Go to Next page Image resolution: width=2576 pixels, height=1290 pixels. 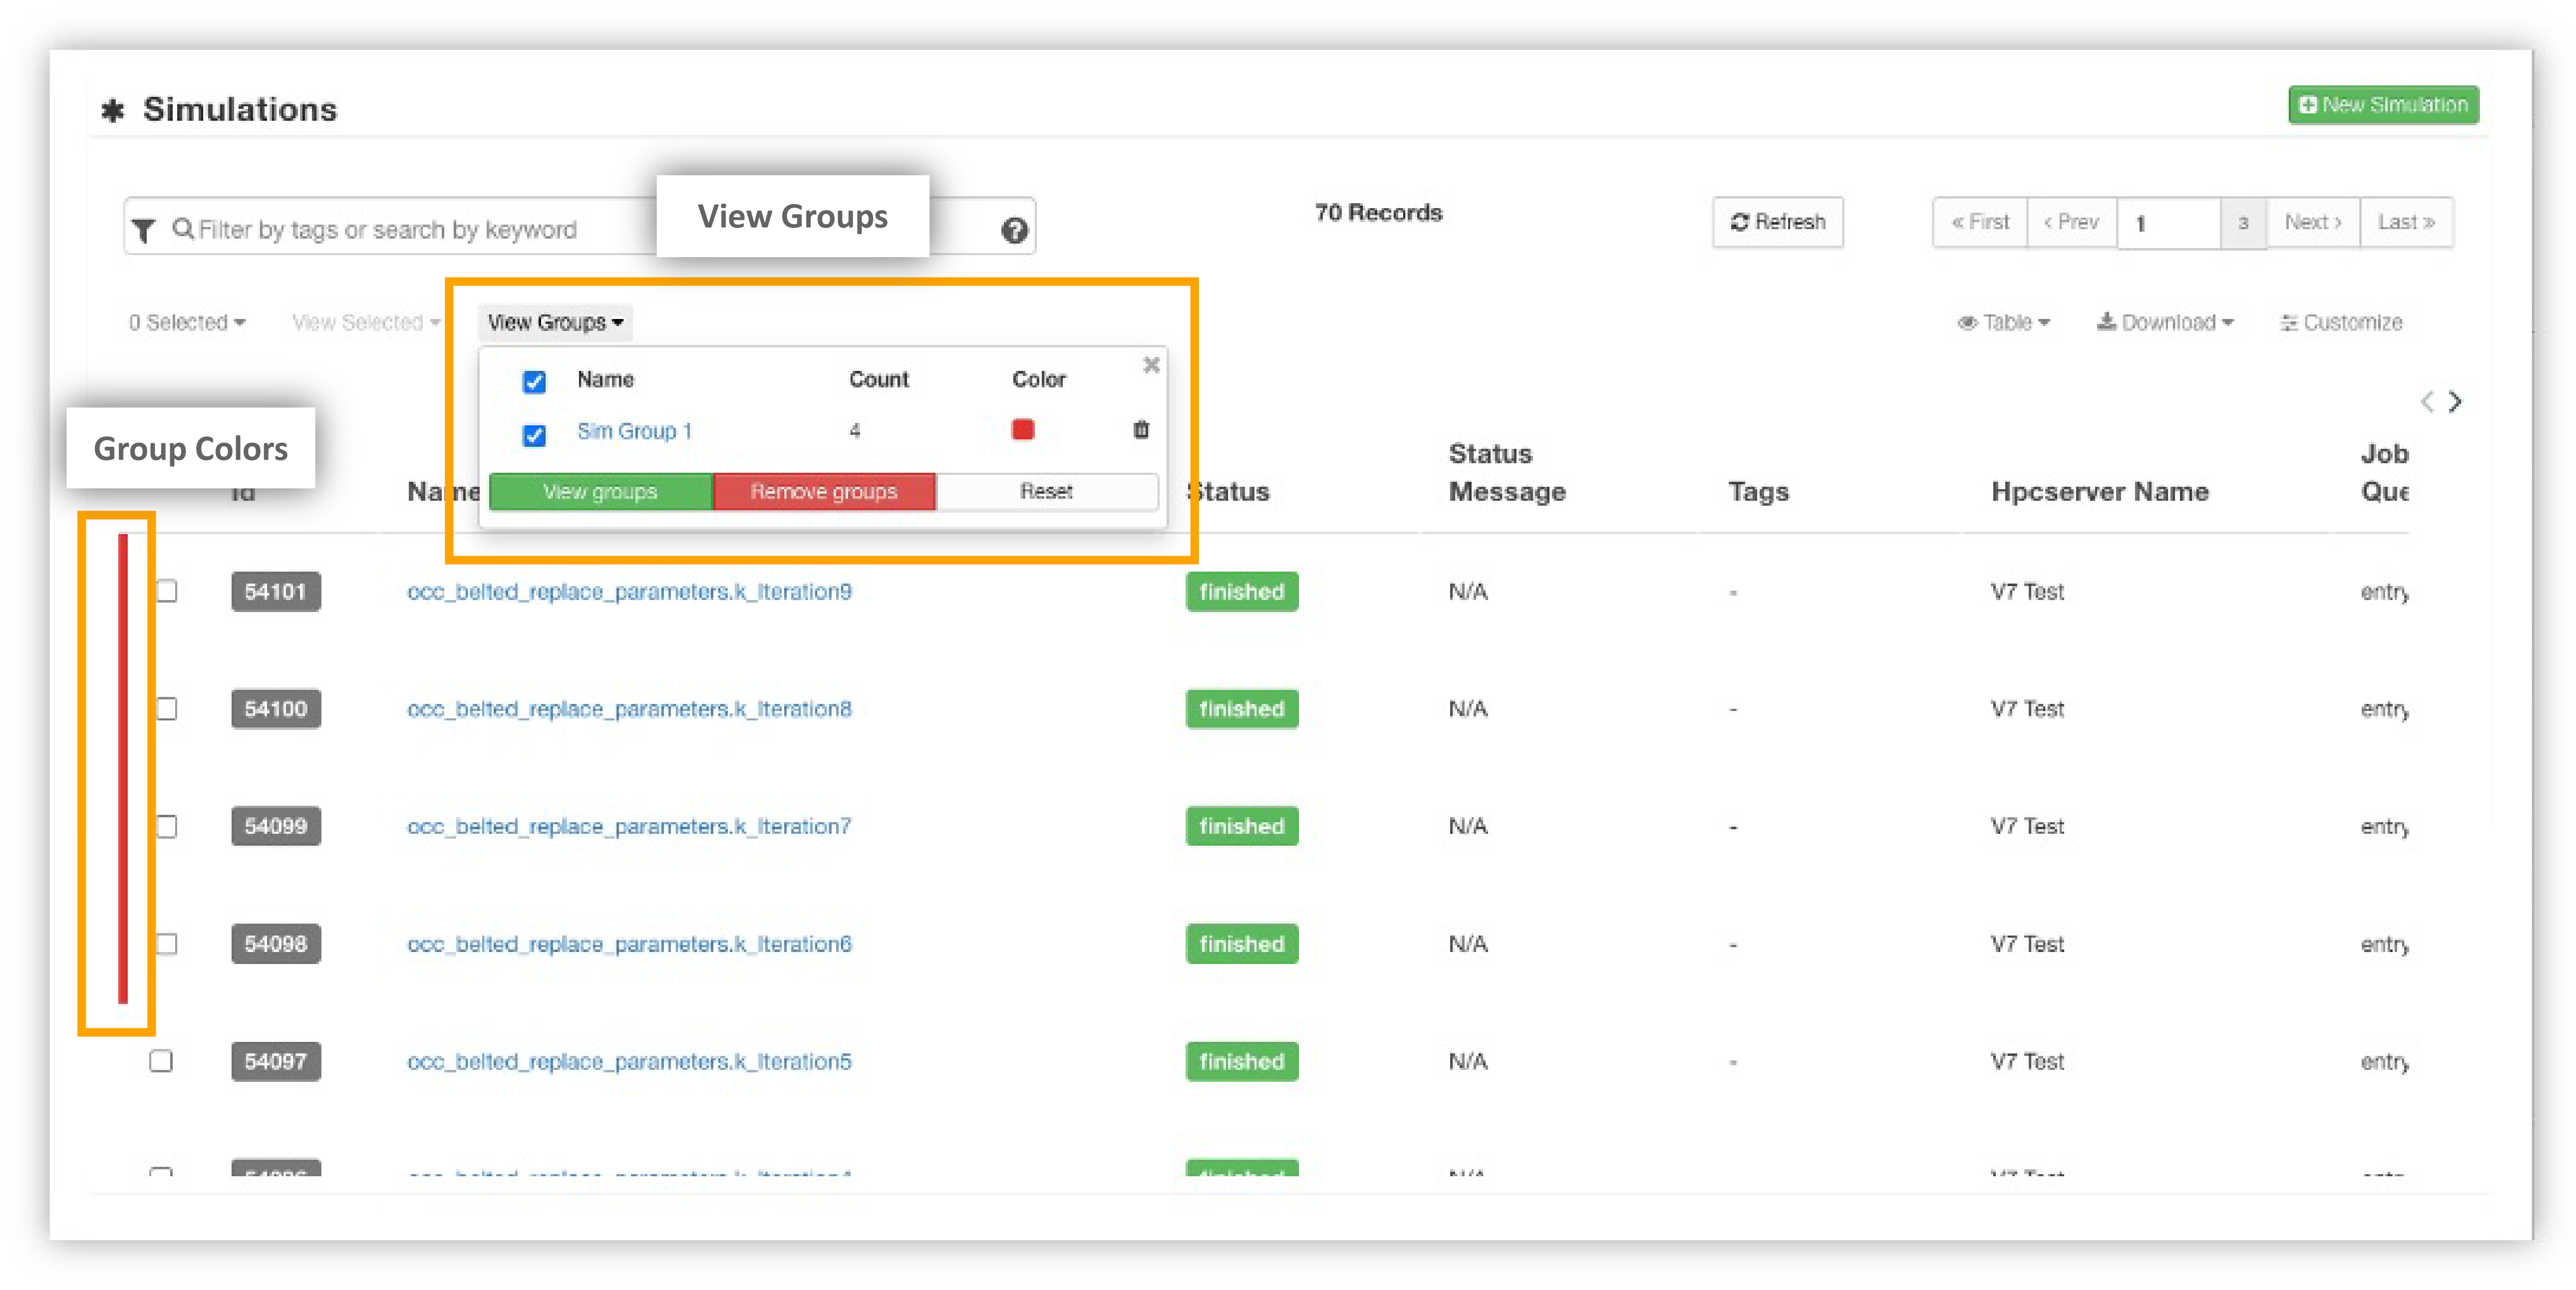click(2313, 222)
